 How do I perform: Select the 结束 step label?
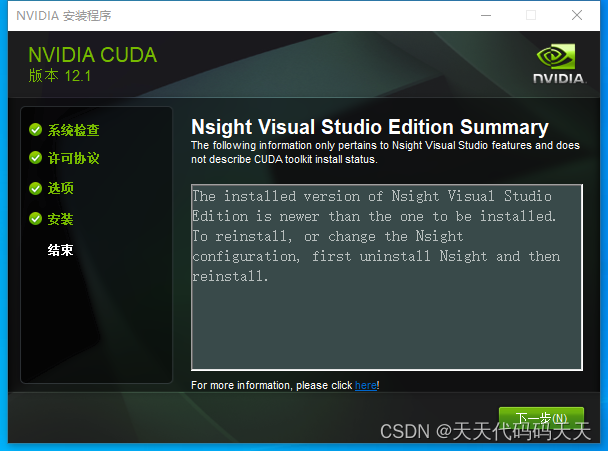[60, 250]
